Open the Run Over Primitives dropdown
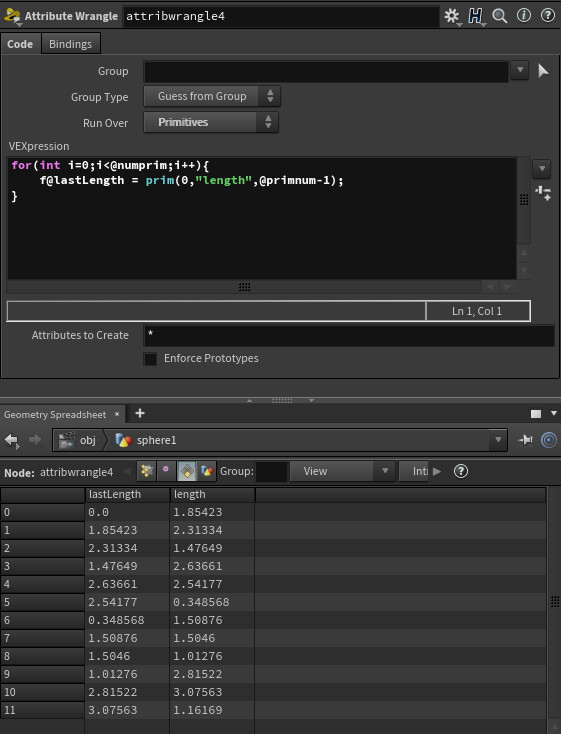The image size is (561, 734). [x=211, y=122]
